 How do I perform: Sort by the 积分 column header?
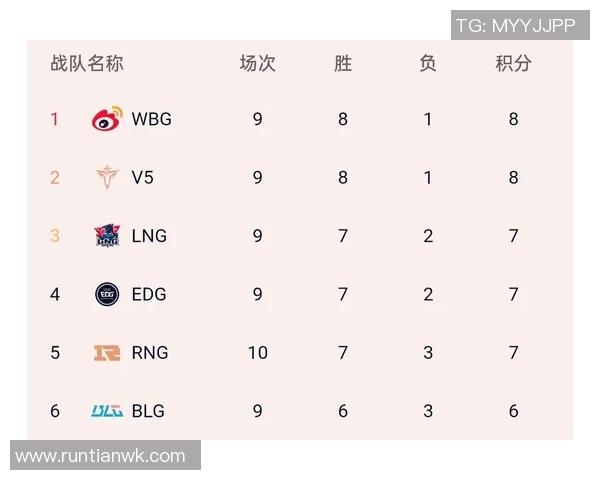(x=513, y=64)
